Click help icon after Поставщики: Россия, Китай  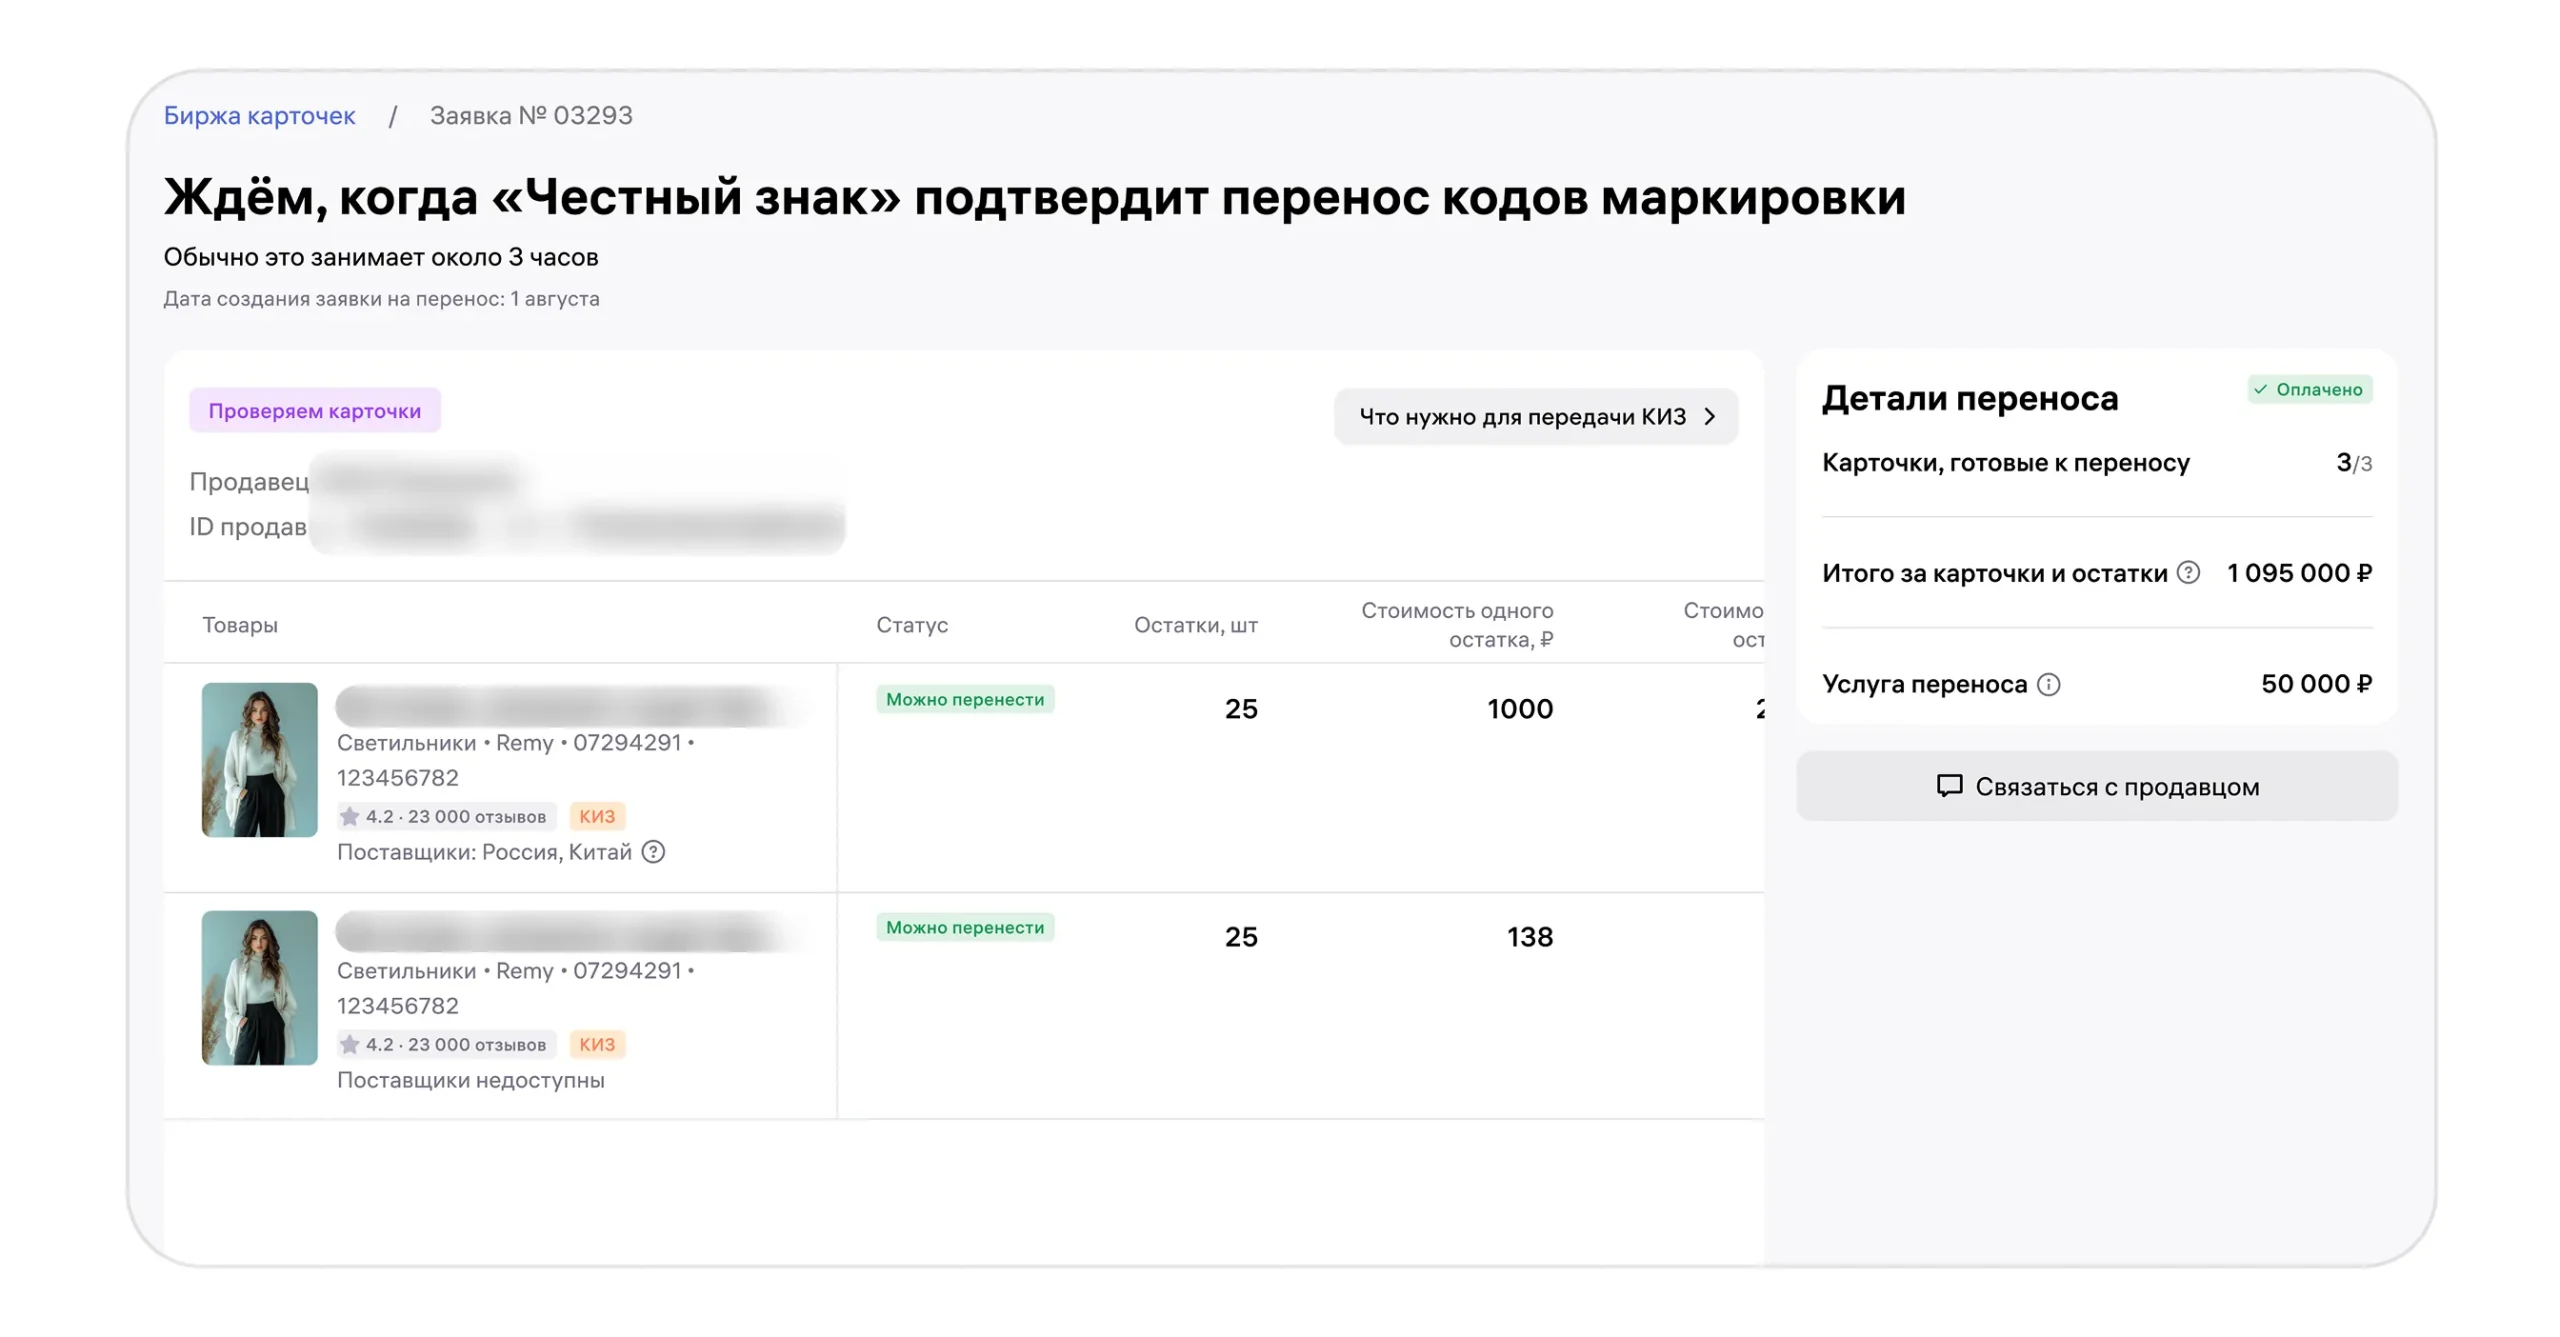click(653, 851)
